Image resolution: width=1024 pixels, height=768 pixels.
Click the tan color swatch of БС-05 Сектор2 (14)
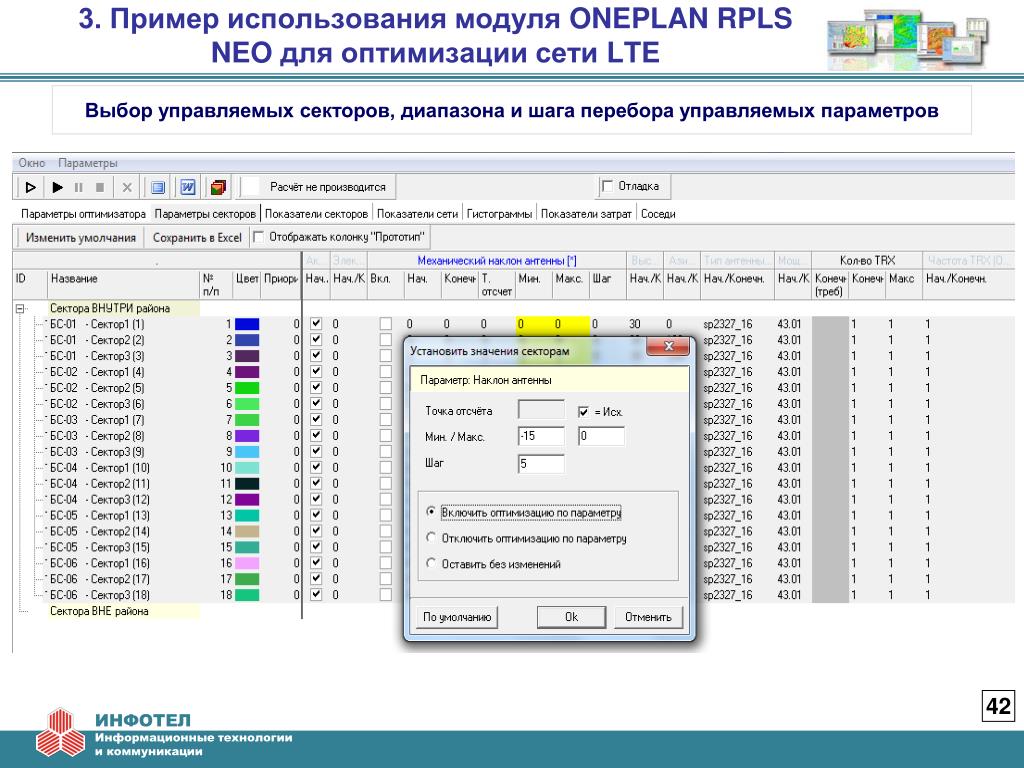[247, 531]
